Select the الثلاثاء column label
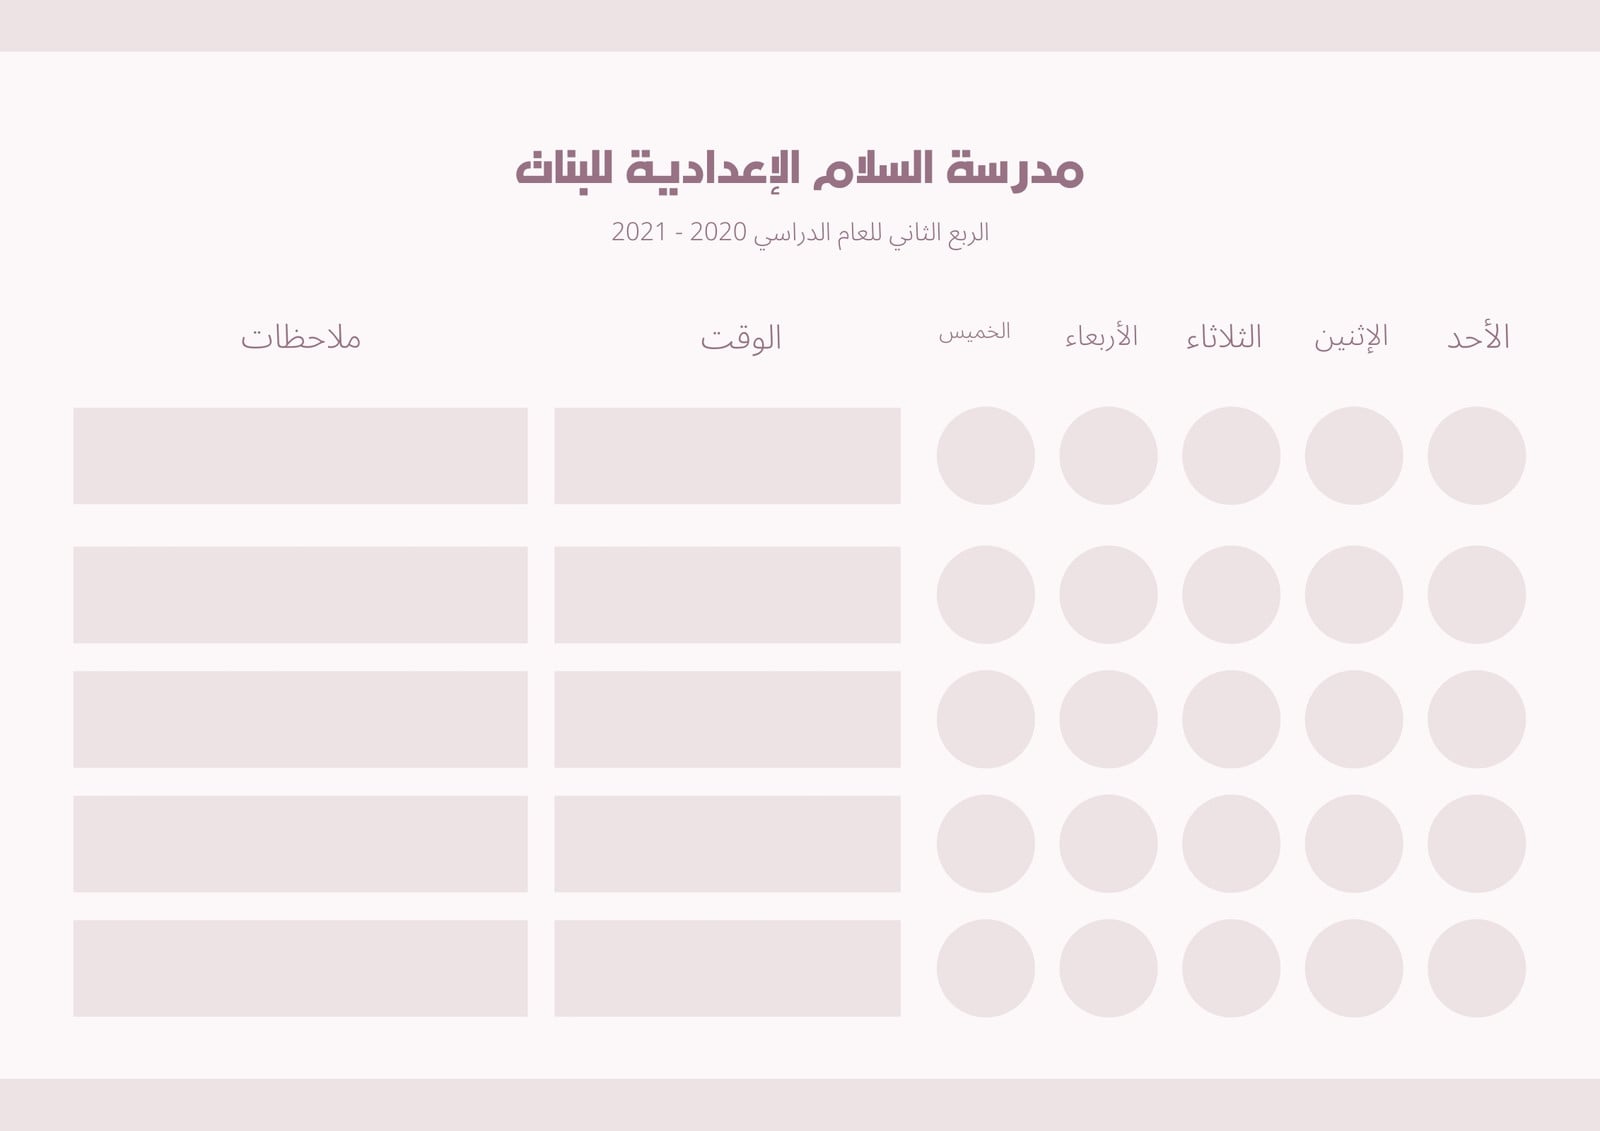 click(1224, 337)
